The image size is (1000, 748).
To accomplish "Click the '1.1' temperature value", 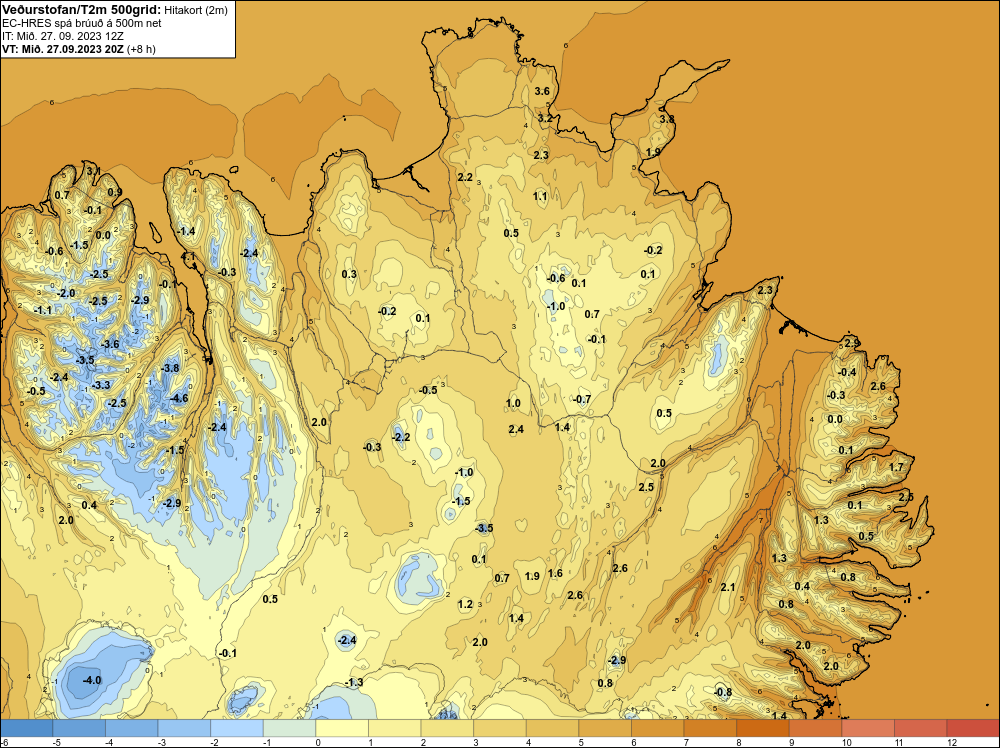I will point(540,196).
